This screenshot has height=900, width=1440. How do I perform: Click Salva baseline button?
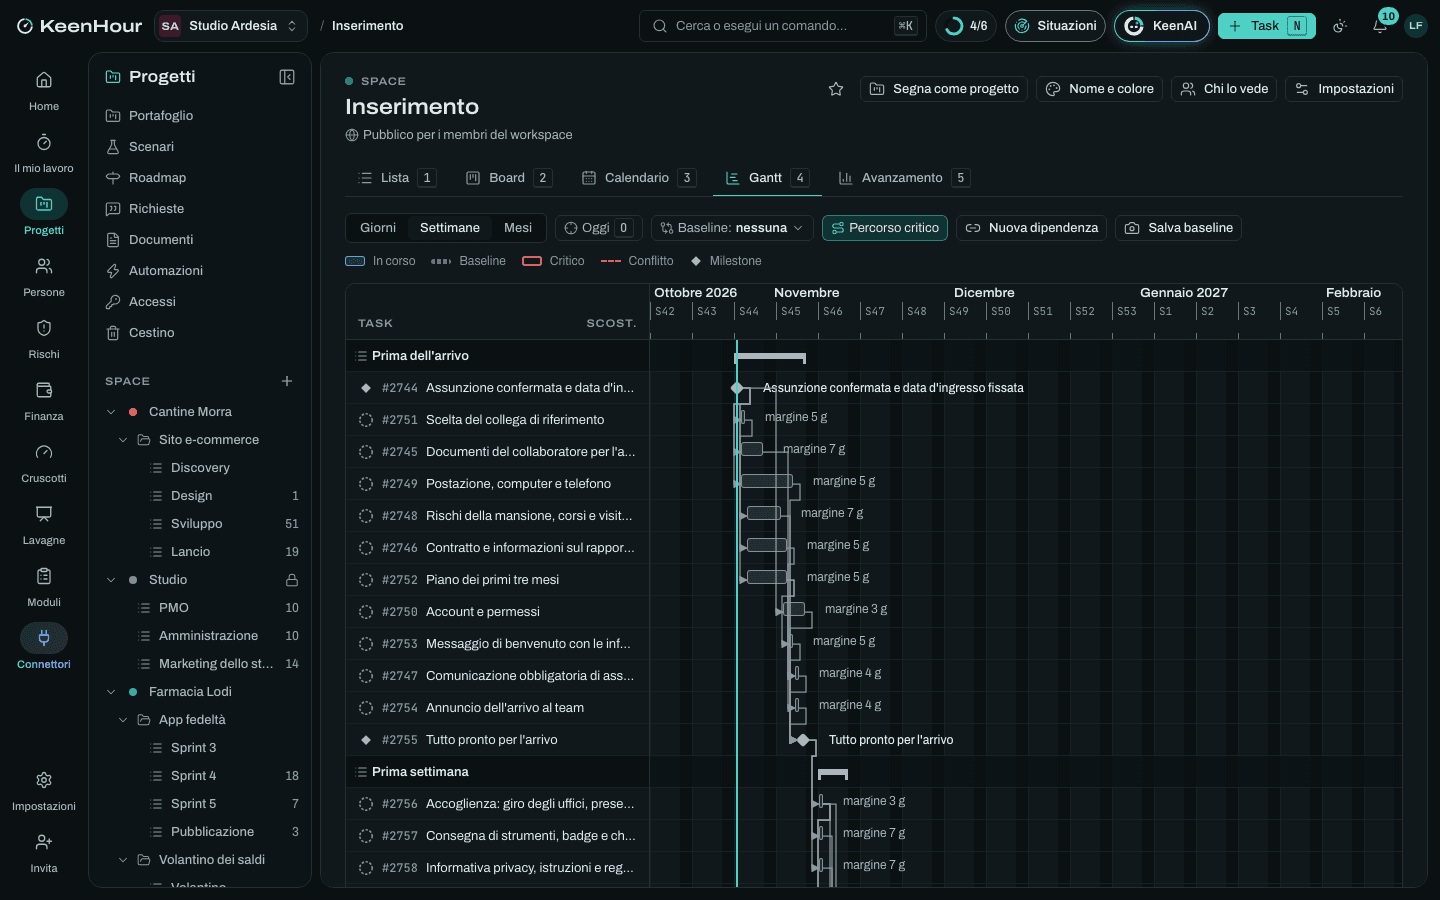(x=1178, y=228)
